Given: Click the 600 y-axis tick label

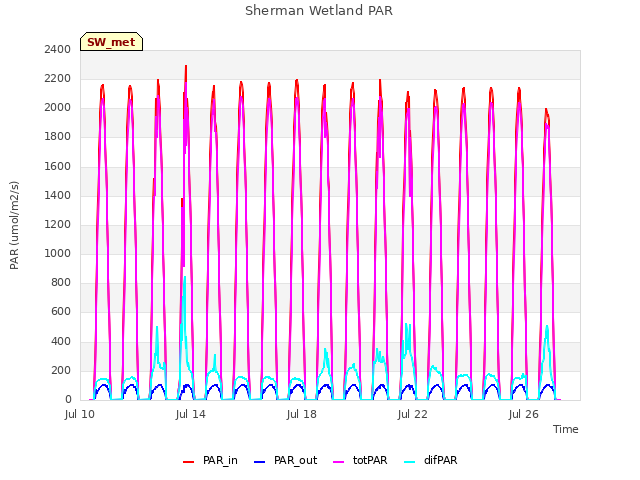Looking at the screenshot, I should pos(61,312).
